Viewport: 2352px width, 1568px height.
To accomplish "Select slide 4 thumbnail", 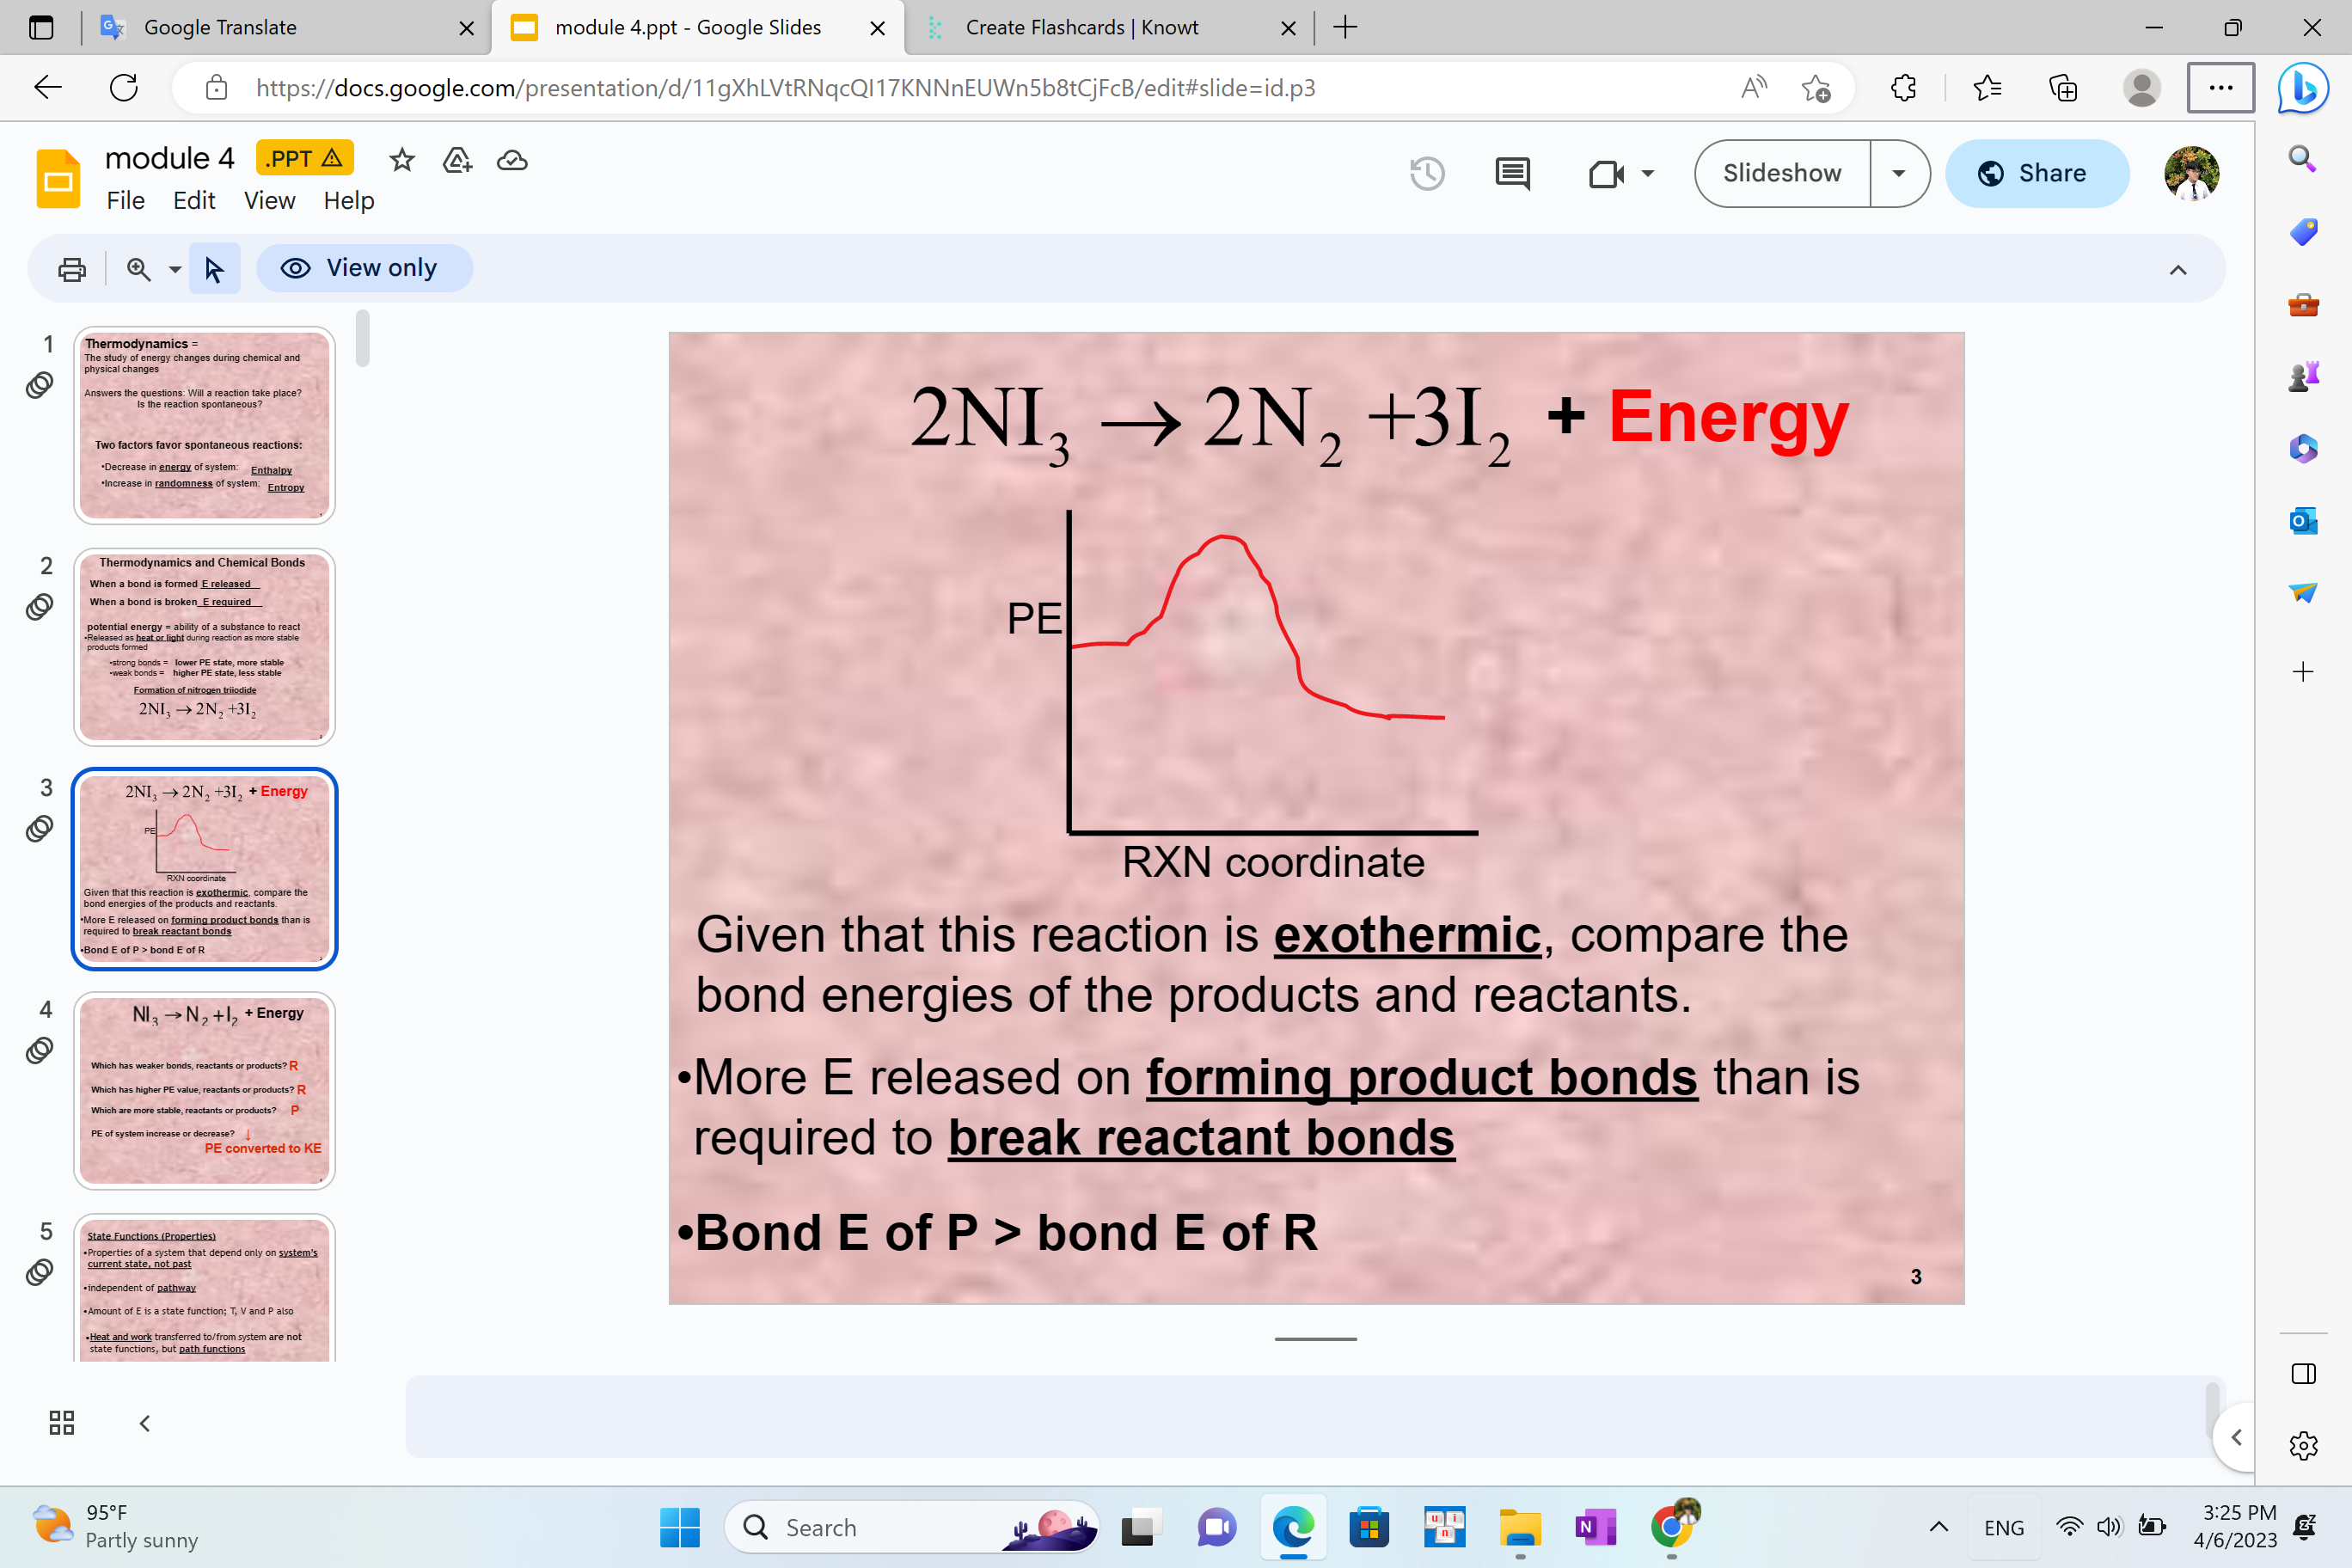I will [x=204, y=1090].
